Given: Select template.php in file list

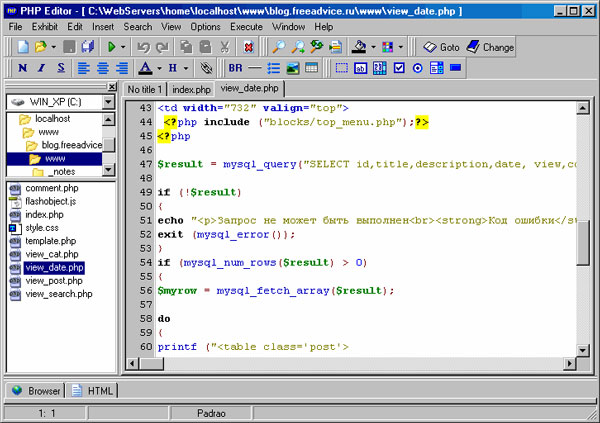Looking at the screenshot, I should 51,241.
